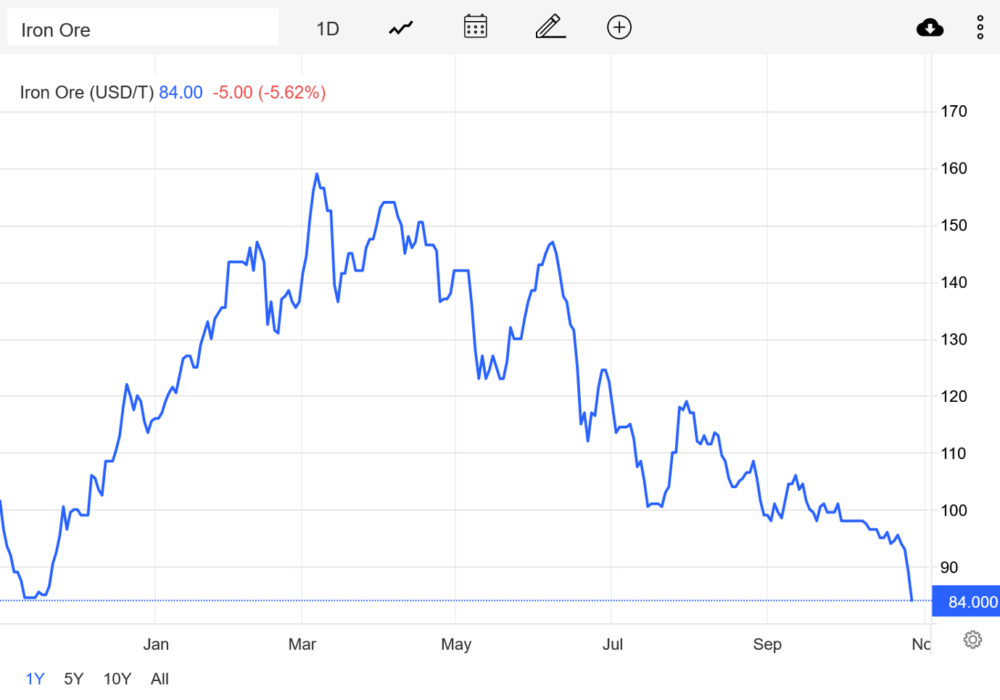This screenshot has width=1000, height=700.
Task: Change the chart type via line icon
Action: pos(401,28)
